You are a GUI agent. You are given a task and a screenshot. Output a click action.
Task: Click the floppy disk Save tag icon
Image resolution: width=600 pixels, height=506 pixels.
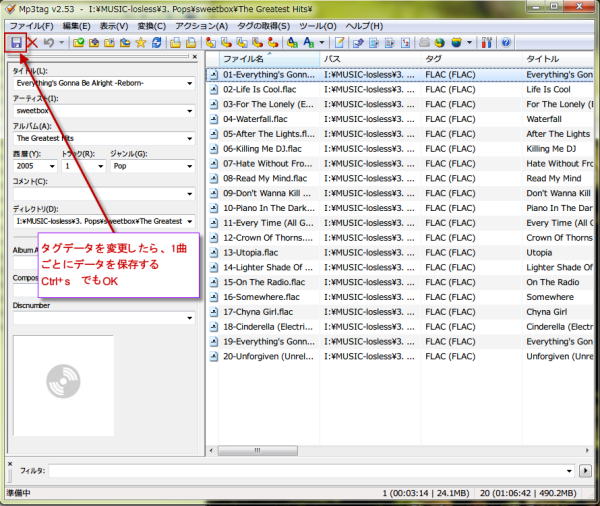(17, 43)
